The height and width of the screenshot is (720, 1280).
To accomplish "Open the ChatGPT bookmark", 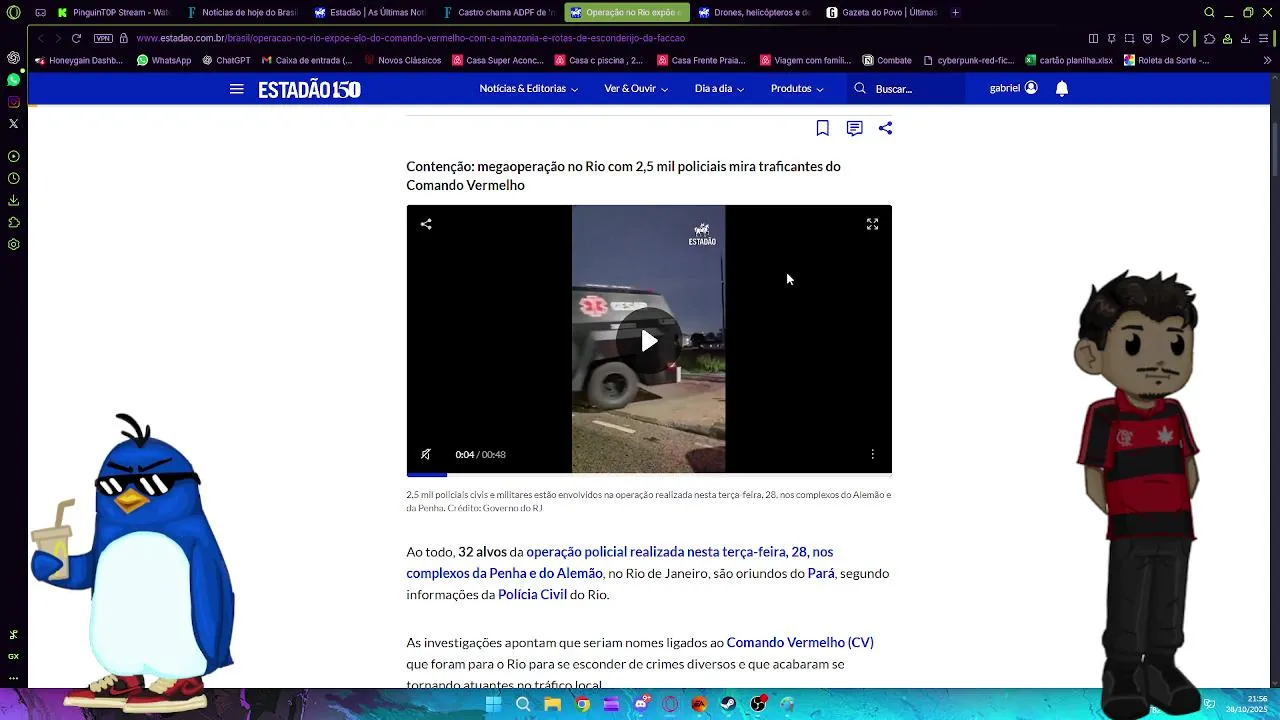I will (x=226, y=60).
